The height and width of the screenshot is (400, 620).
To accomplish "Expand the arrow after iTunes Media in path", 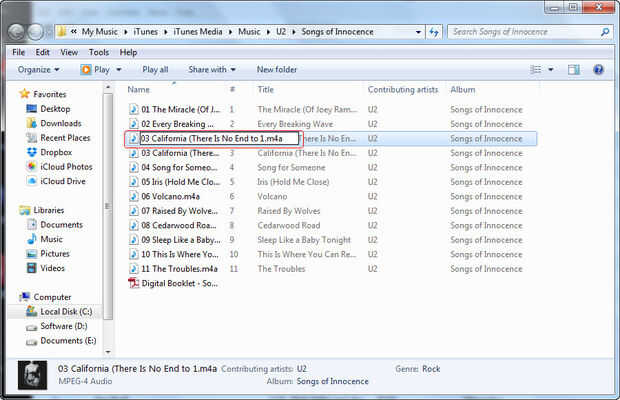I will [230, 32].
